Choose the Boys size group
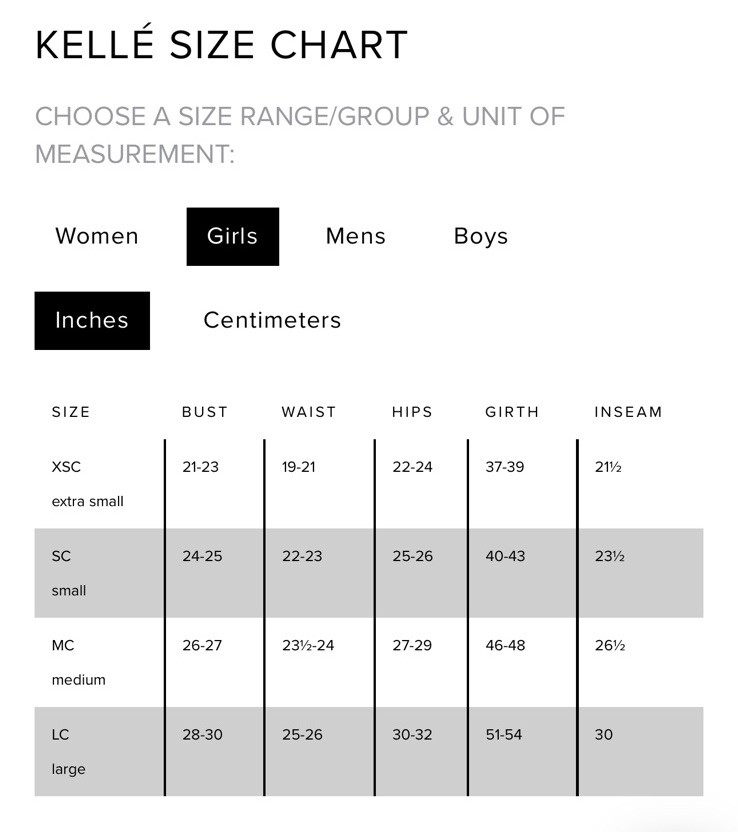Image resolution: width=738 pixels, height=832 pixels. pos(481,236)
